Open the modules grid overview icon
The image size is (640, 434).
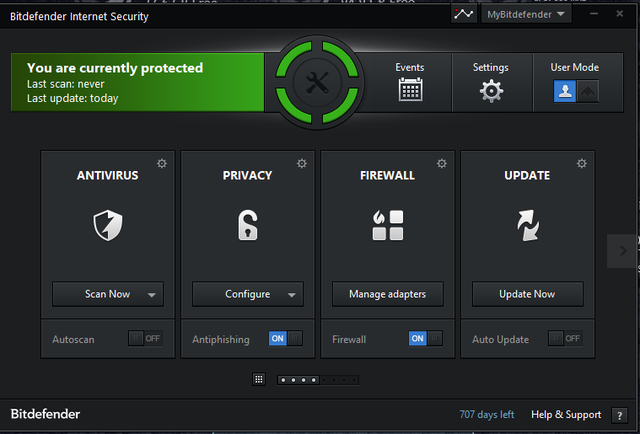(259, 380)
